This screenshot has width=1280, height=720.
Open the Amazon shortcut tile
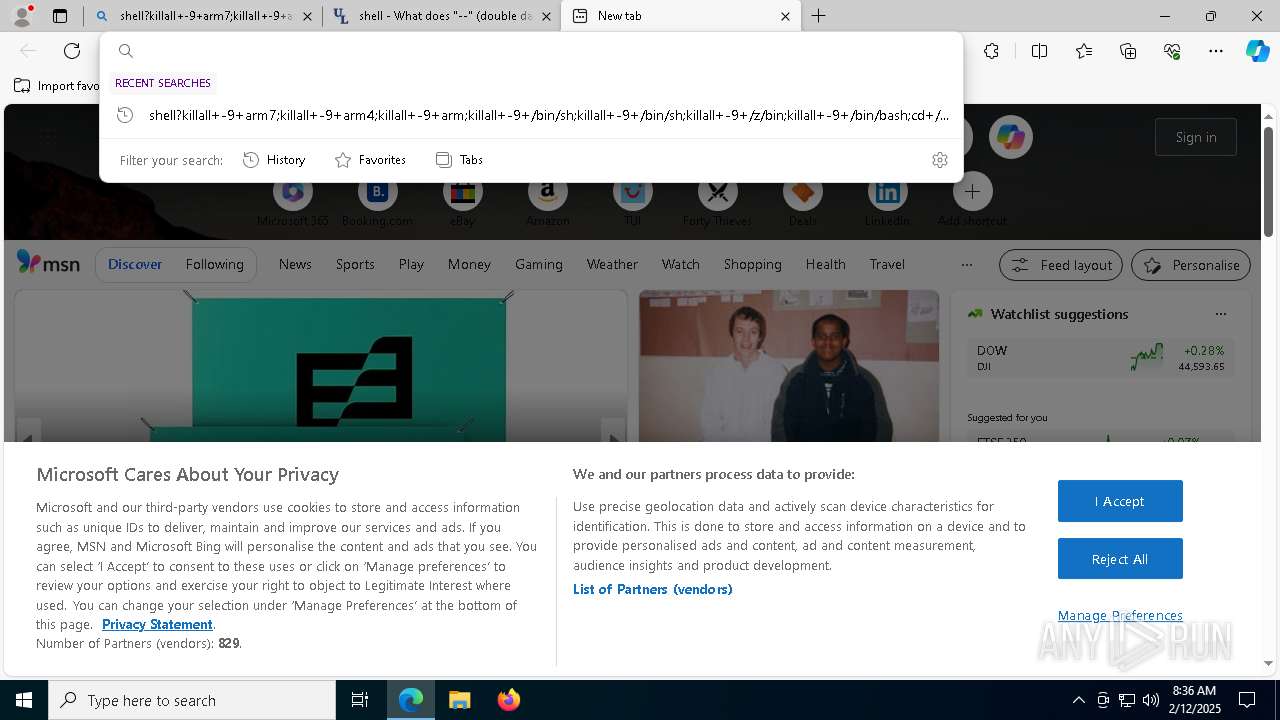coord(547,199)
